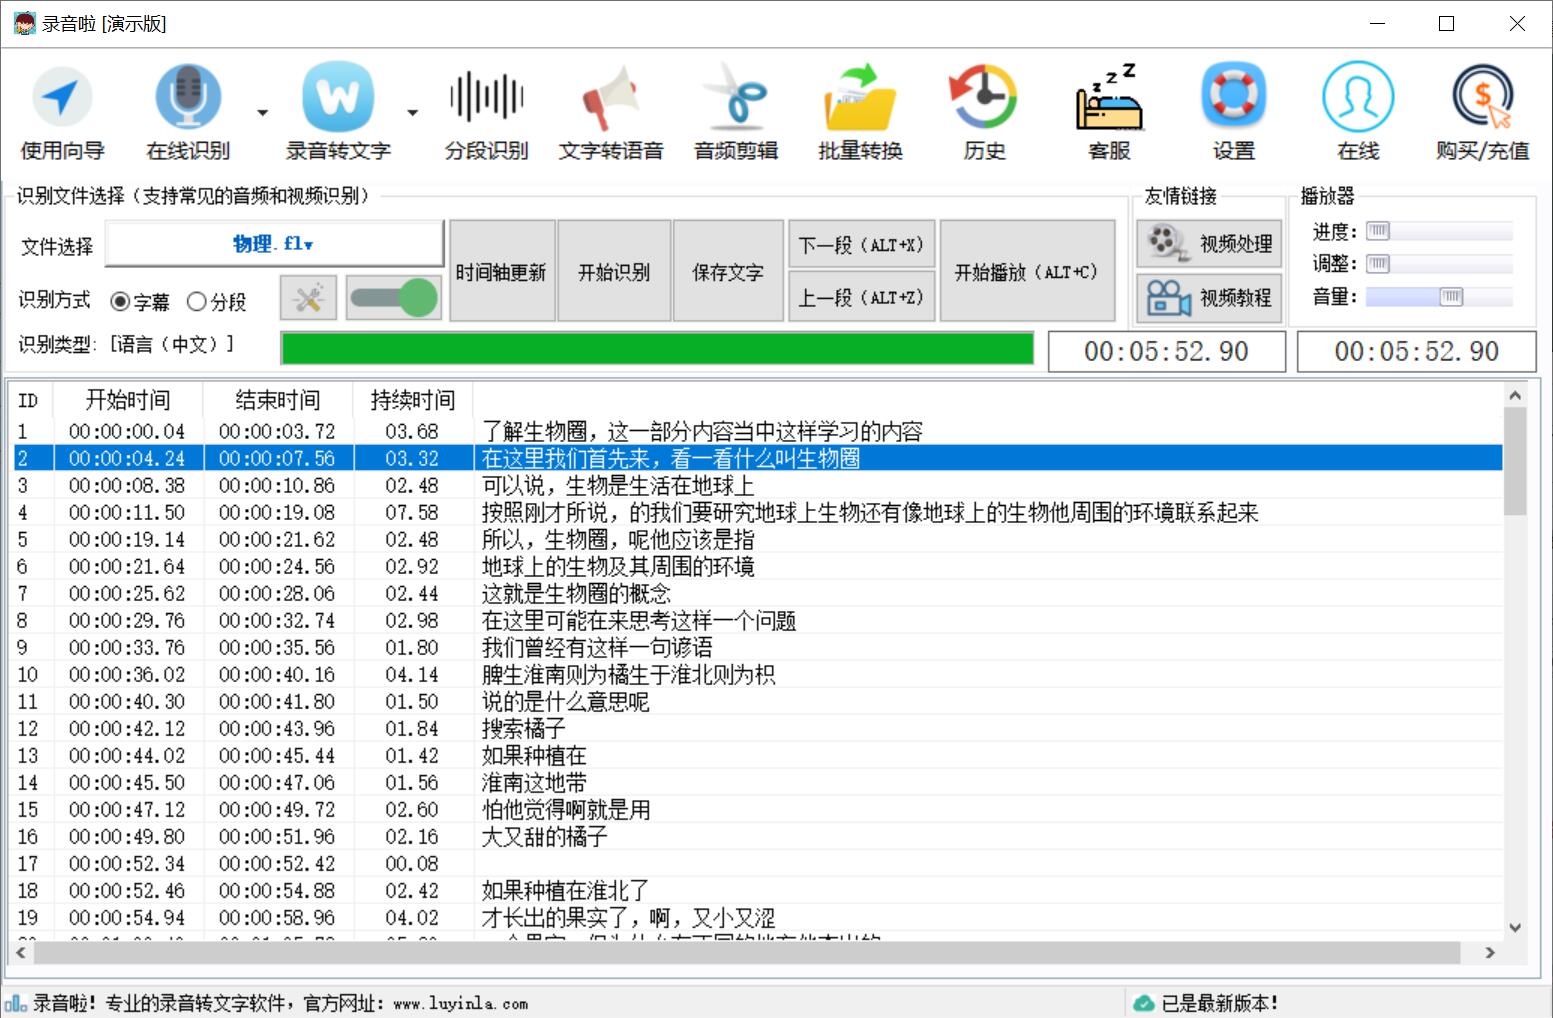Select row 大又甜的橘子

point(757,836)
